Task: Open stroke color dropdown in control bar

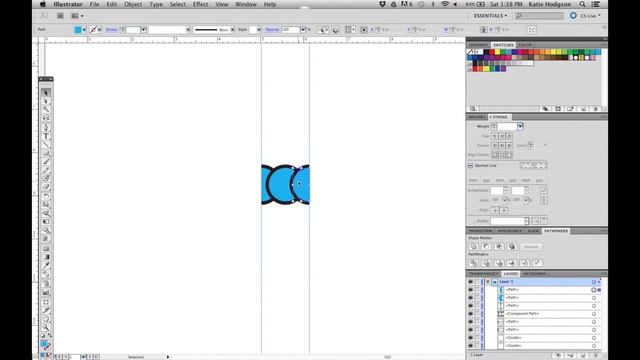Action: point(99,30)
